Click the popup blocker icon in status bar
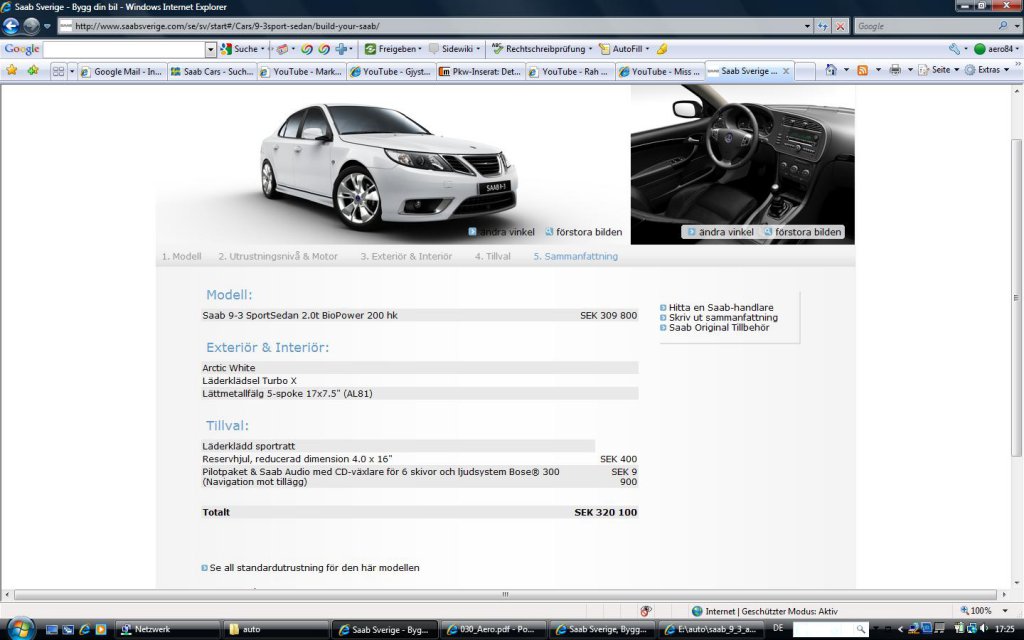Viewport: 1024px width, 640px height. [x=645, y=611]
